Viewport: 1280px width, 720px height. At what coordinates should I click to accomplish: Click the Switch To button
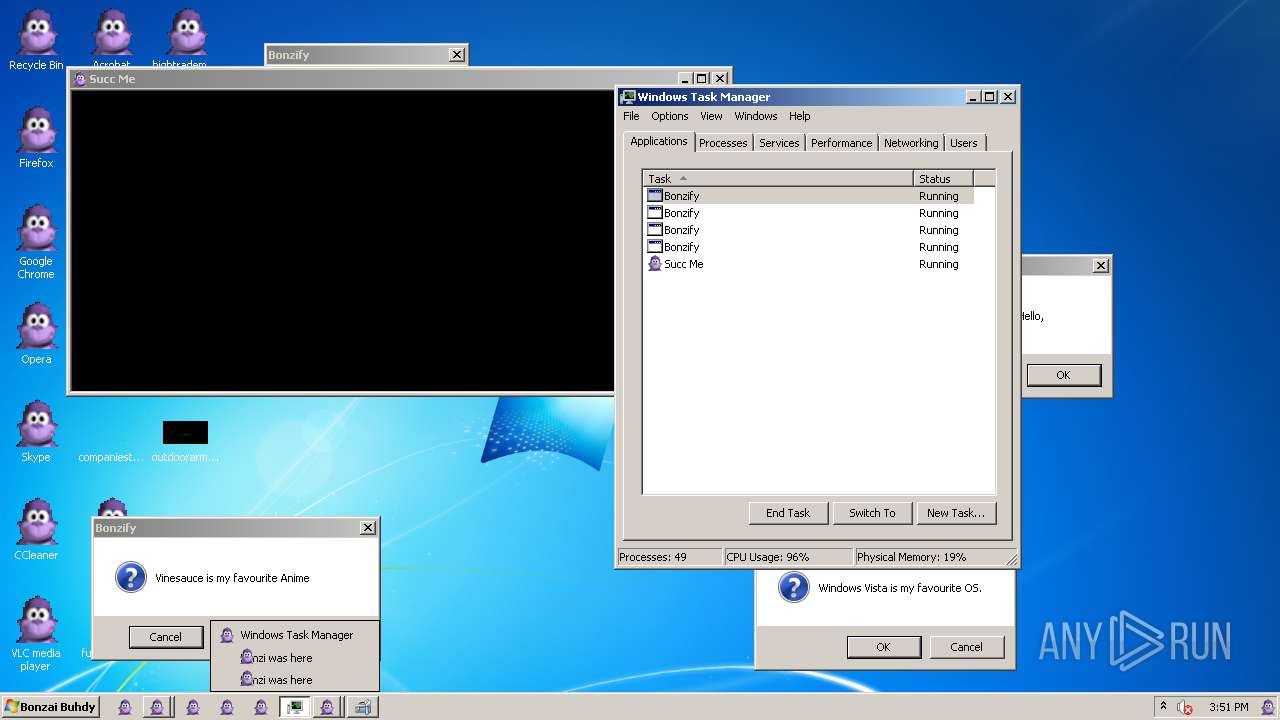(872, 513)
